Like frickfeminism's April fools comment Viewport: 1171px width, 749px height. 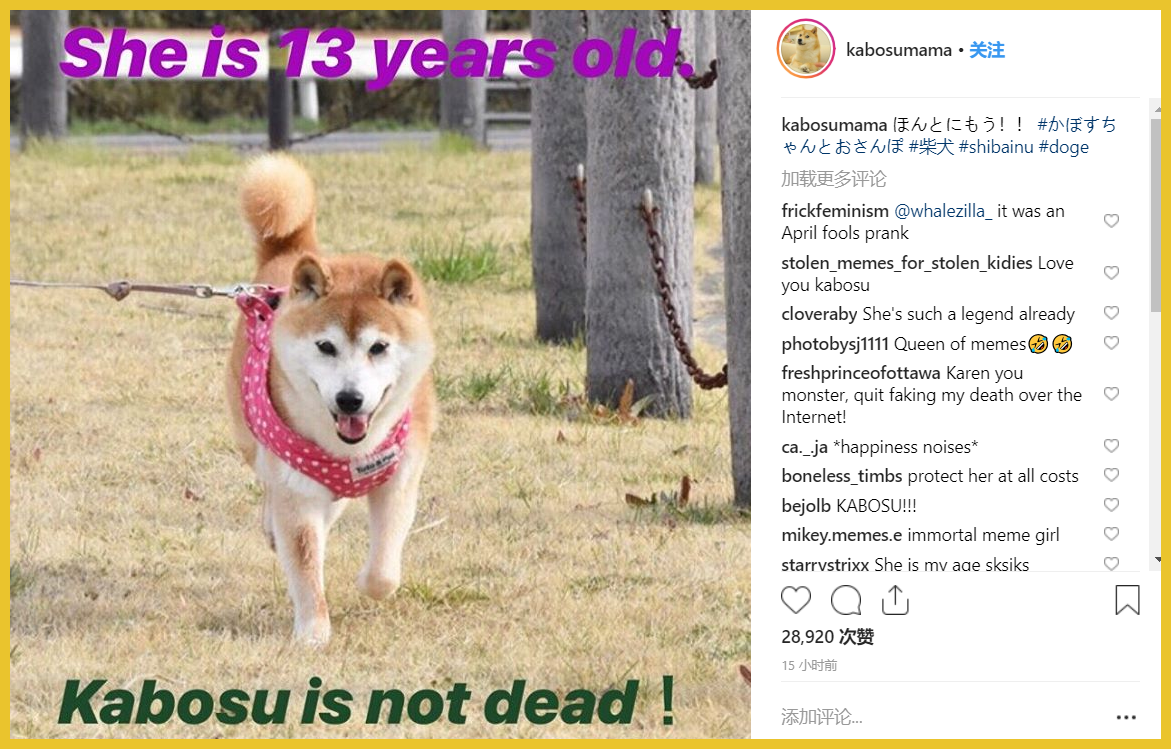pos(1111,220)
